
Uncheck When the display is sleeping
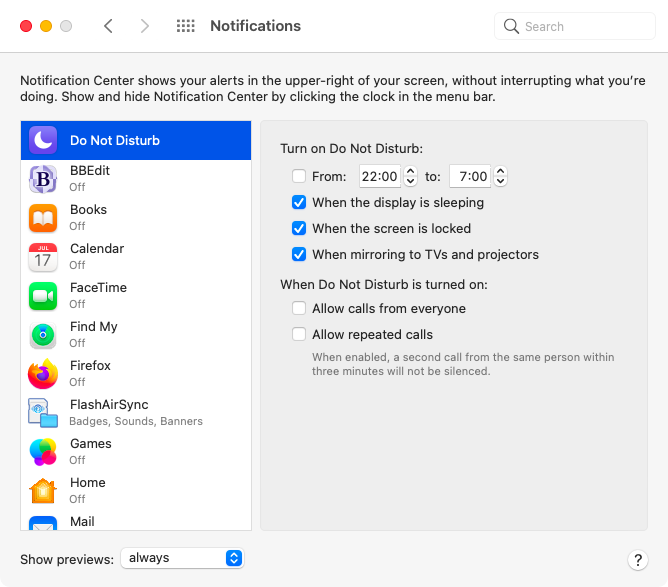click(x=299, y=203)
